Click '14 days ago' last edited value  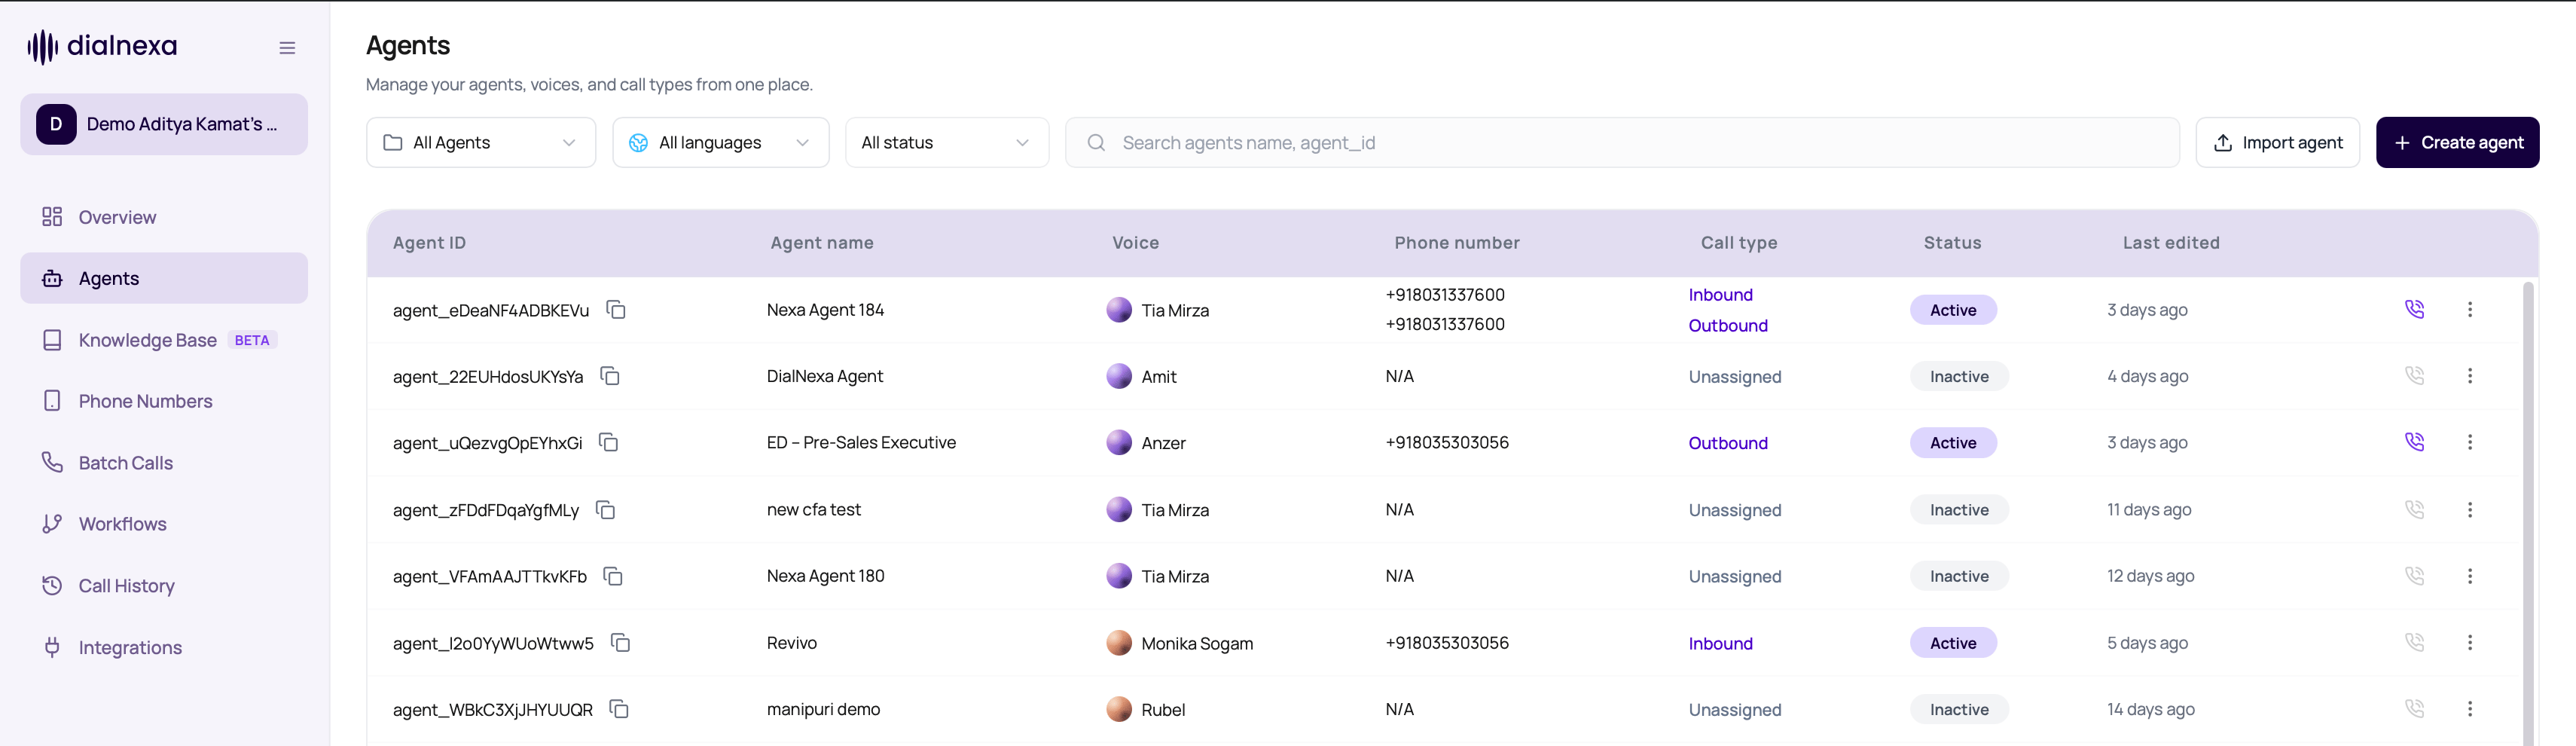(x=2150, y=709)
